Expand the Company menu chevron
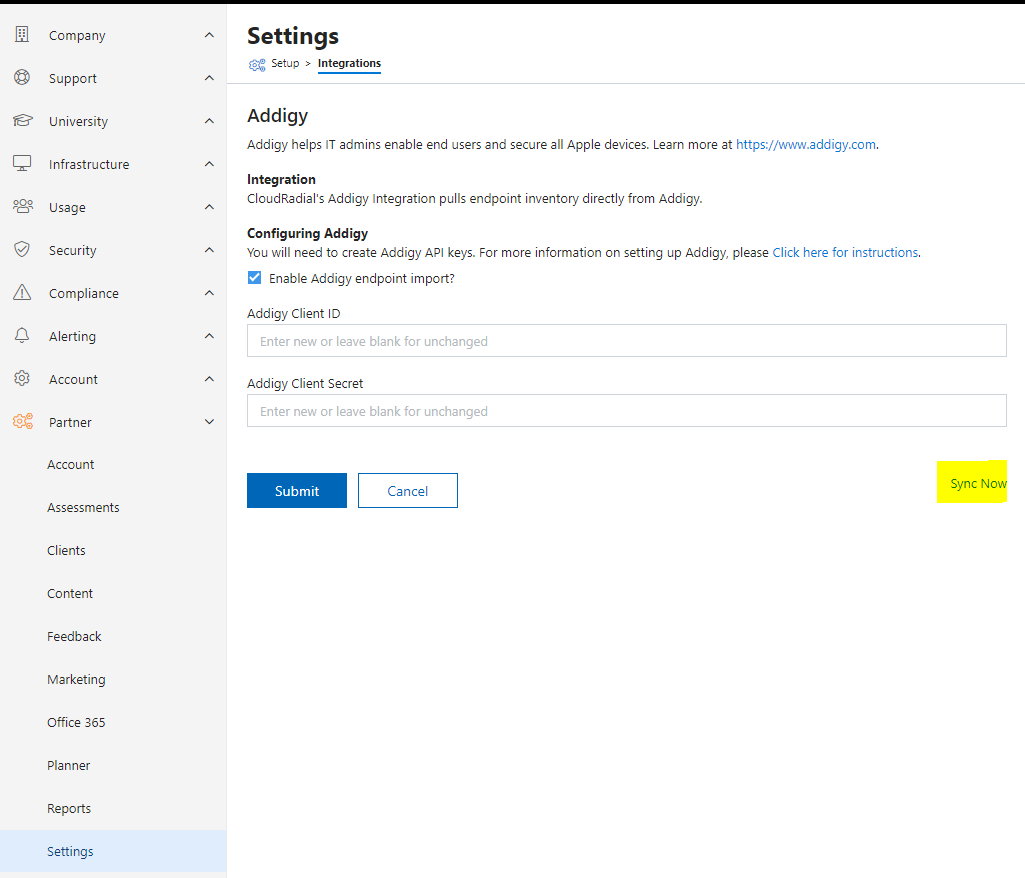This screenshot has width=1025, height=878. [209, 35]
